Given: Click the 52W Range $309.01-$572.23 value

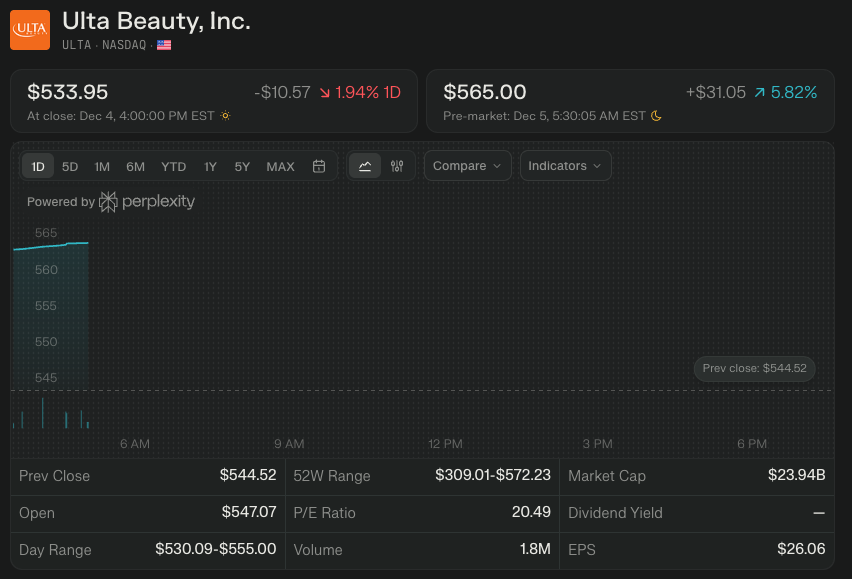Looking at the screenshot, I should [493, 475].
